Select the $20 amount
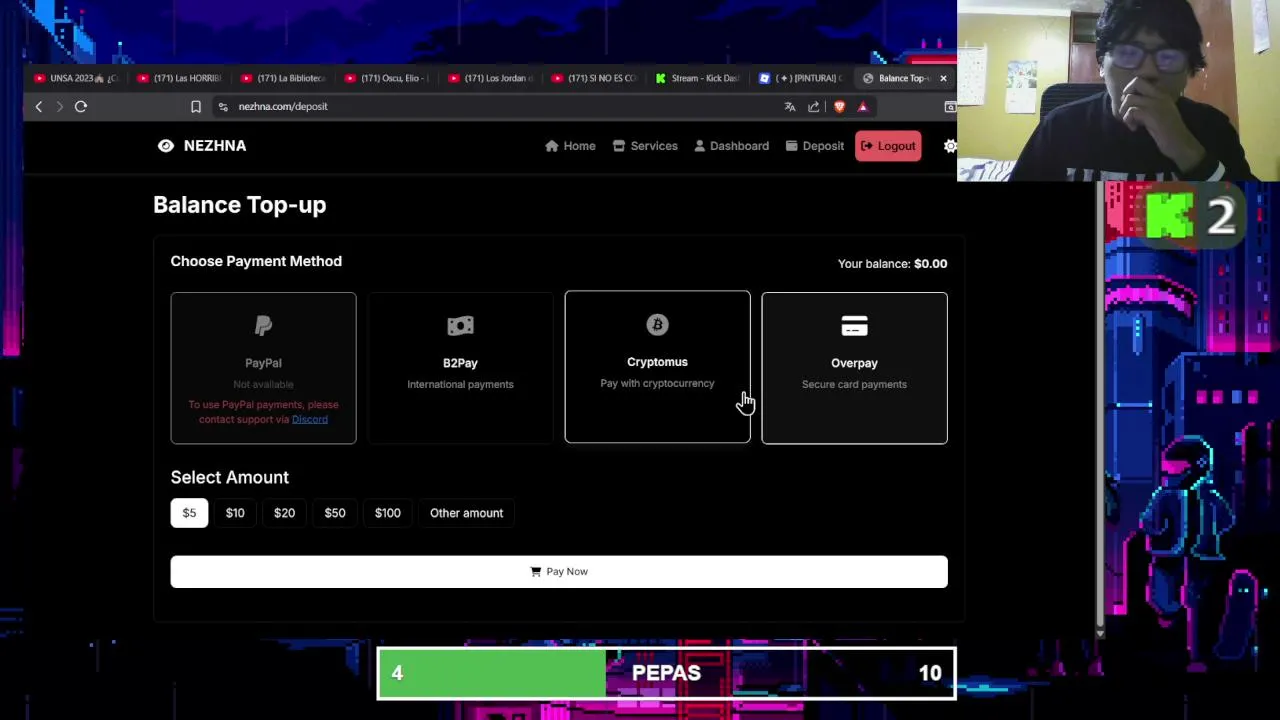 point(284,513)
